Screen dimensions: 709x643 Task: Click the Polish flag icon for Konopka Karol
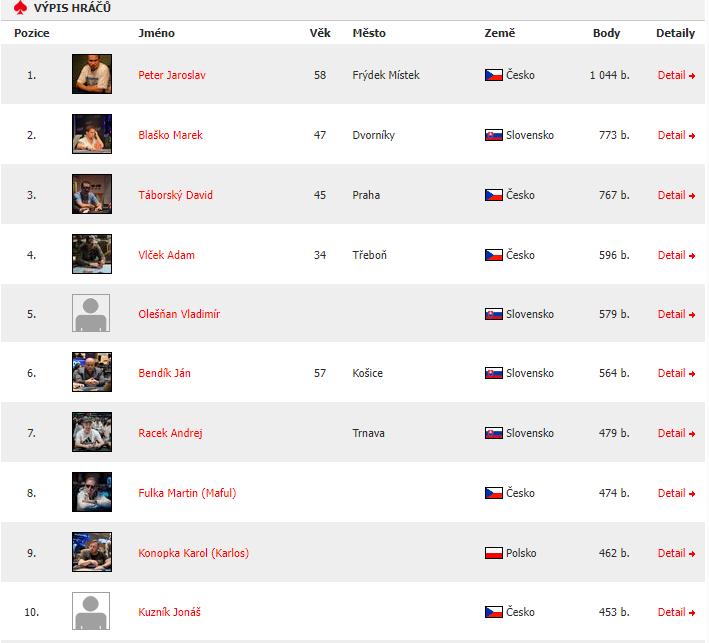[x=493, y=553]
